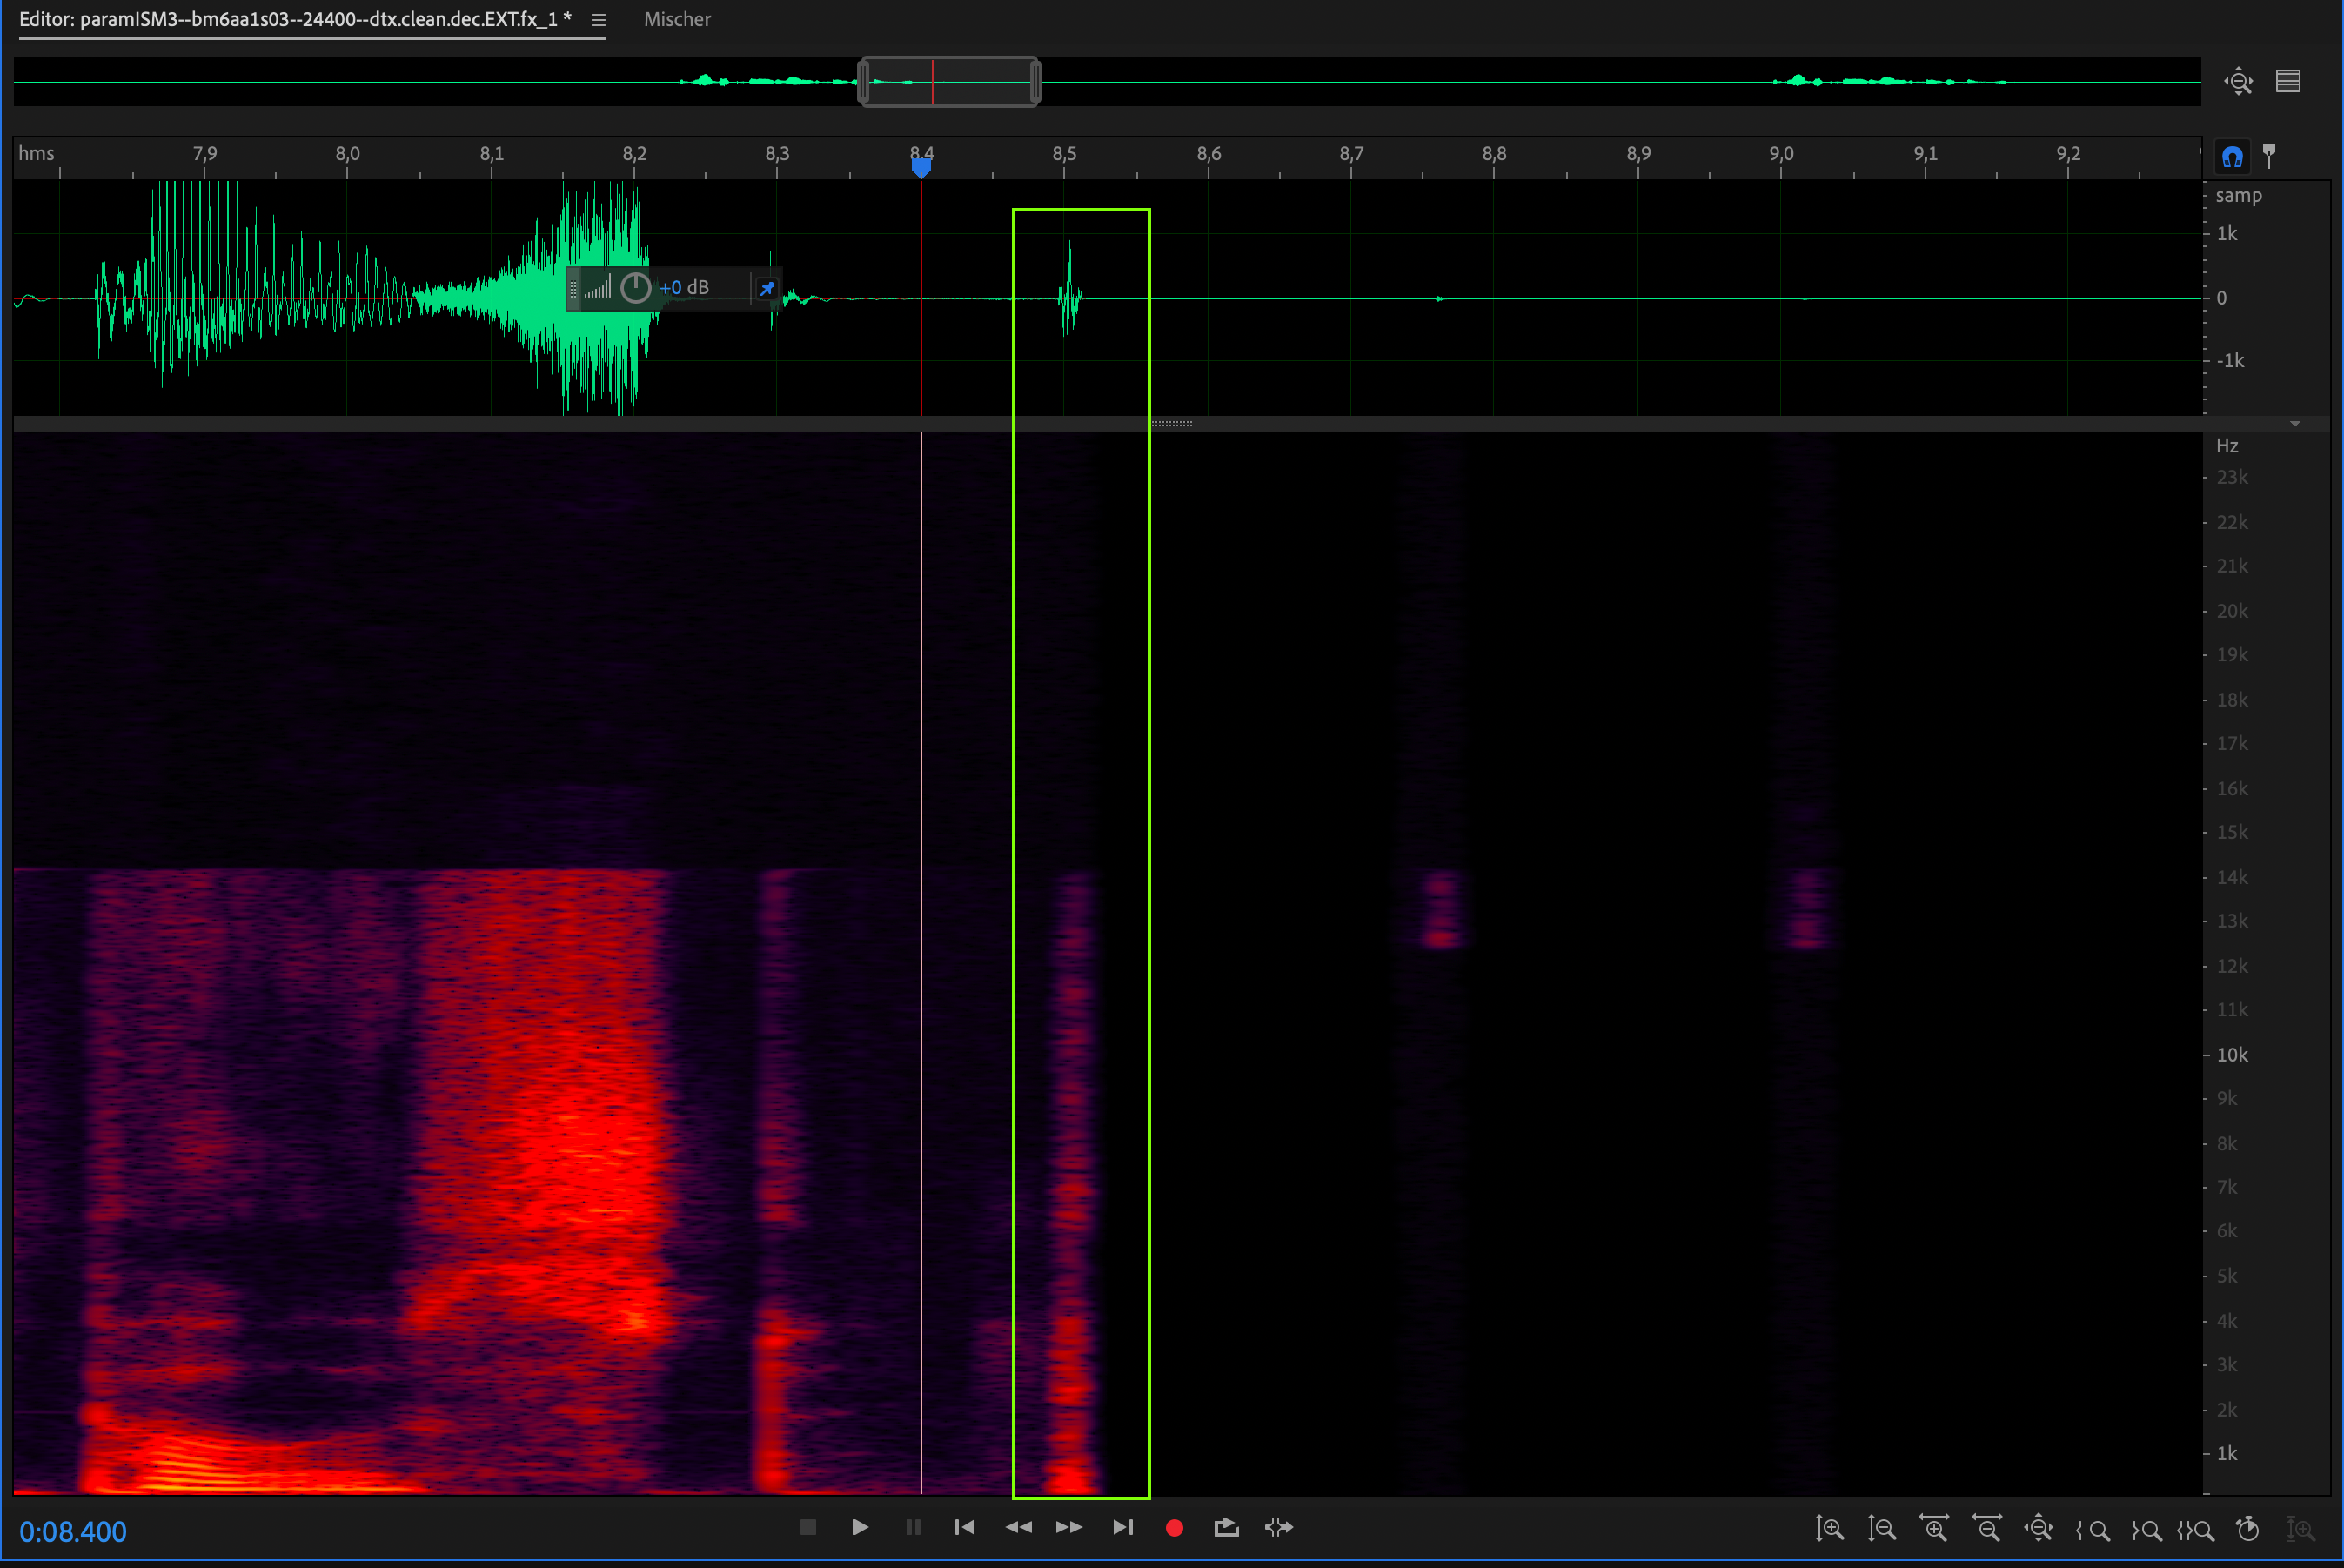Toggle the magnet snapping icon in ruler
Screen dimensions: 2344x1568
pyautogui.click(x=2232, y=157)
